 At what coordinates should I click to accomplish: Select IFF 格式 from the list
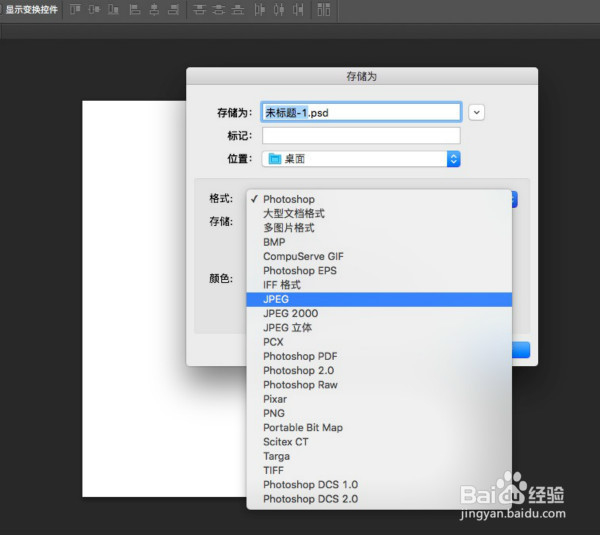click(x=379, y=285)
